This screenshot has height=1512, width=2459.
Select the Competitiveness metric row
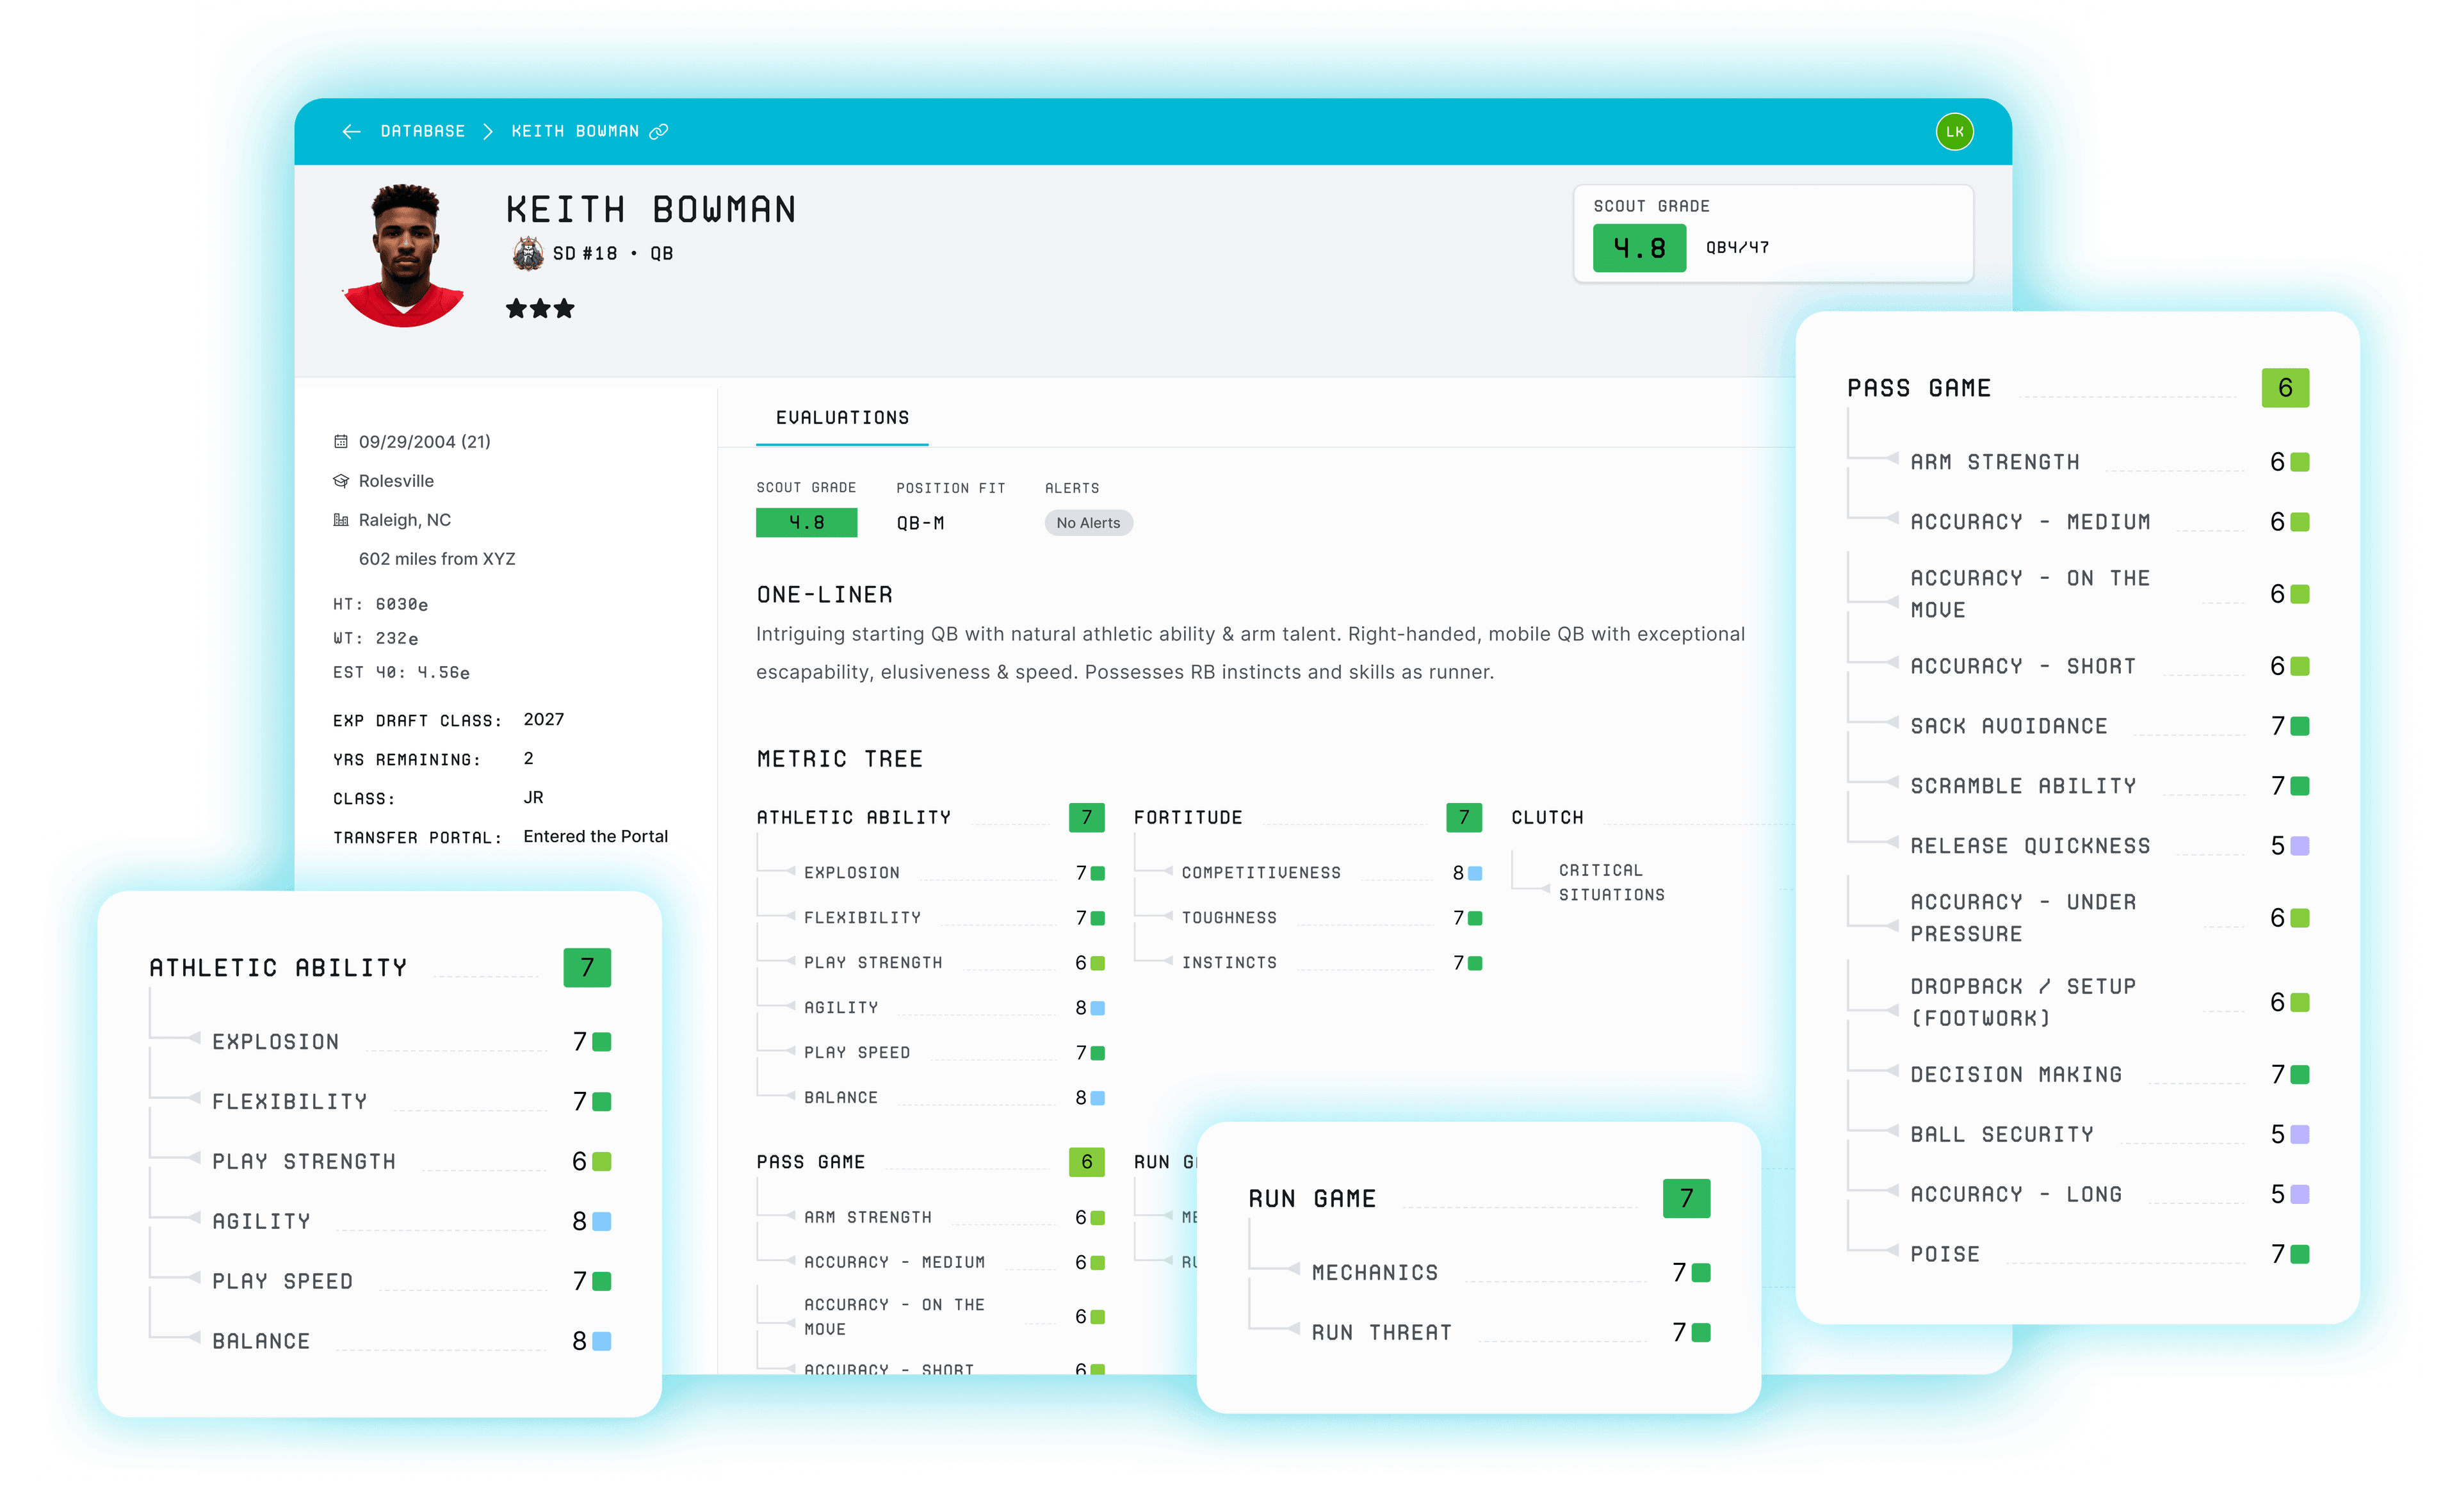pyautogui.click(x=1261, y=873)
